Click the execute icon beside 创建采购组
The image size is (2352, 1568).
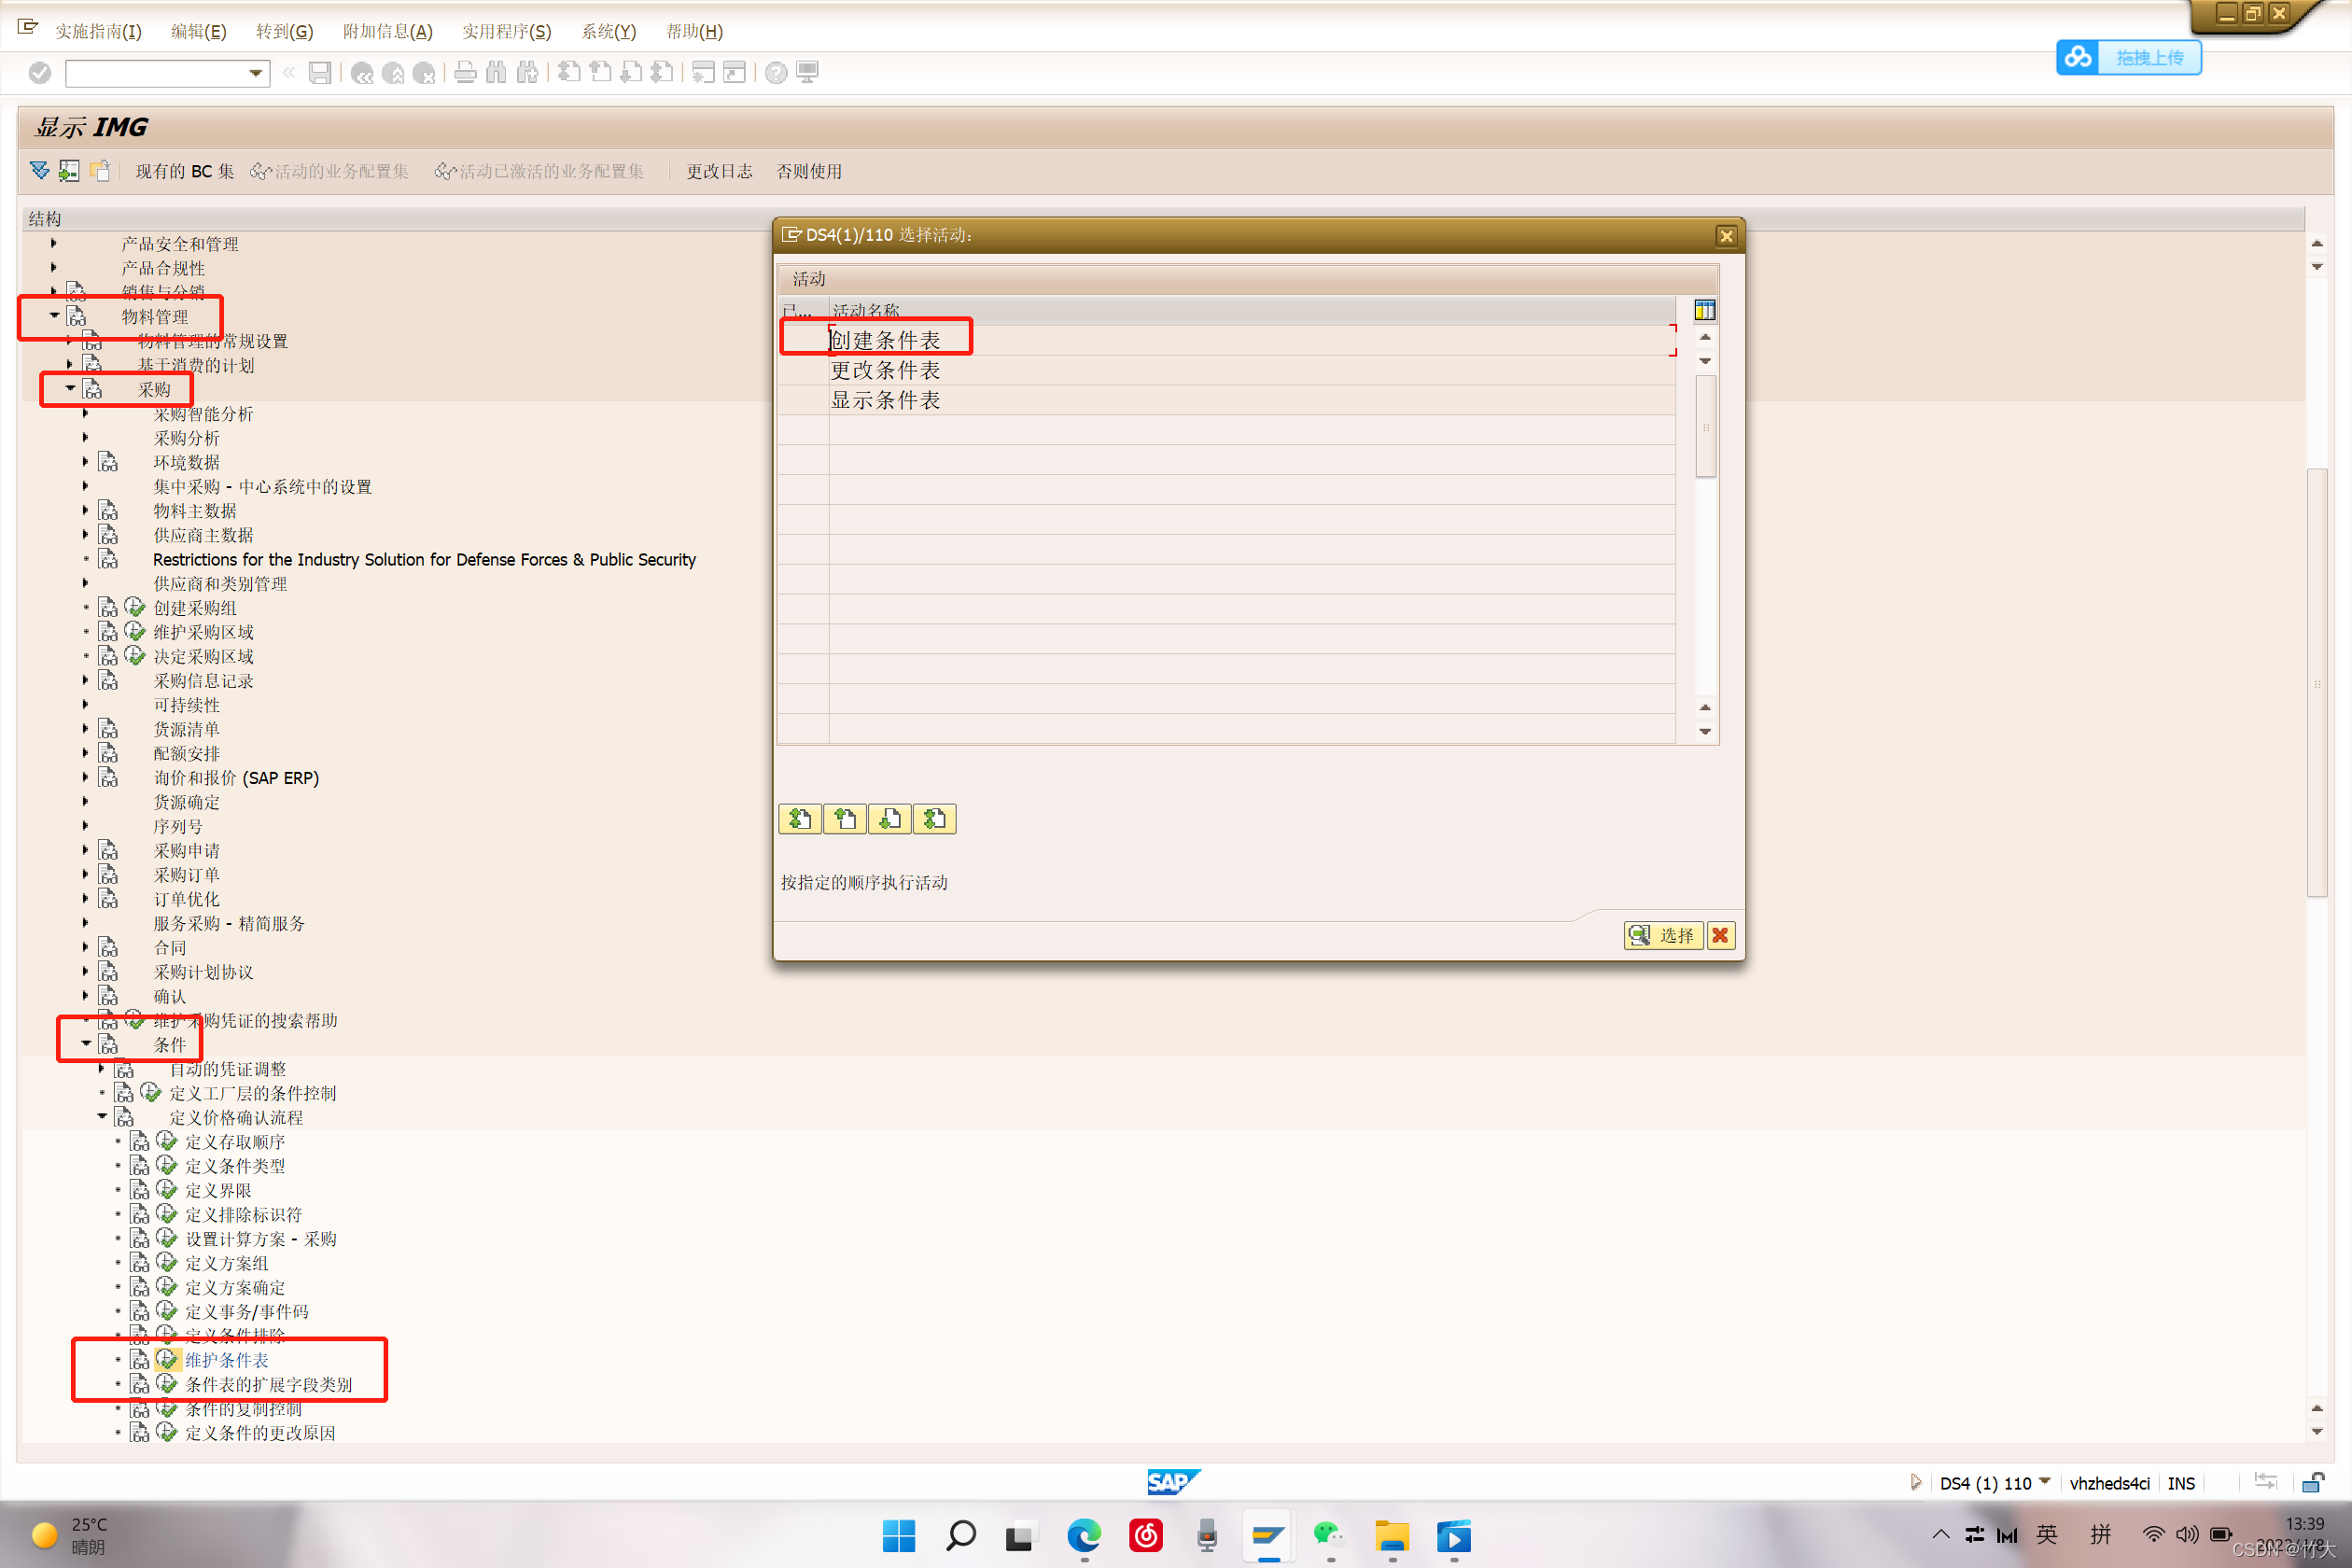pyautogui.click(x=135, y=607)
